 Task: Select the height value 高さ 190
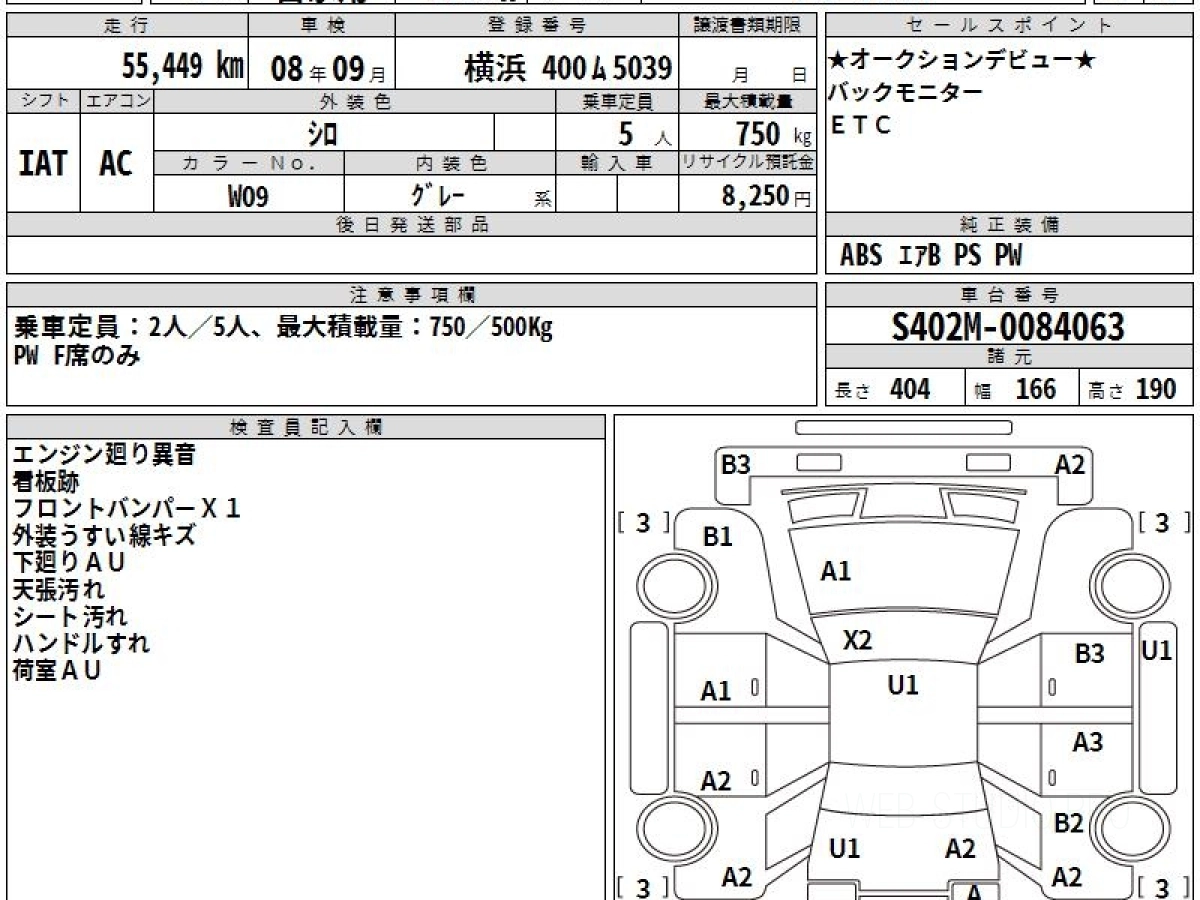1133,389
